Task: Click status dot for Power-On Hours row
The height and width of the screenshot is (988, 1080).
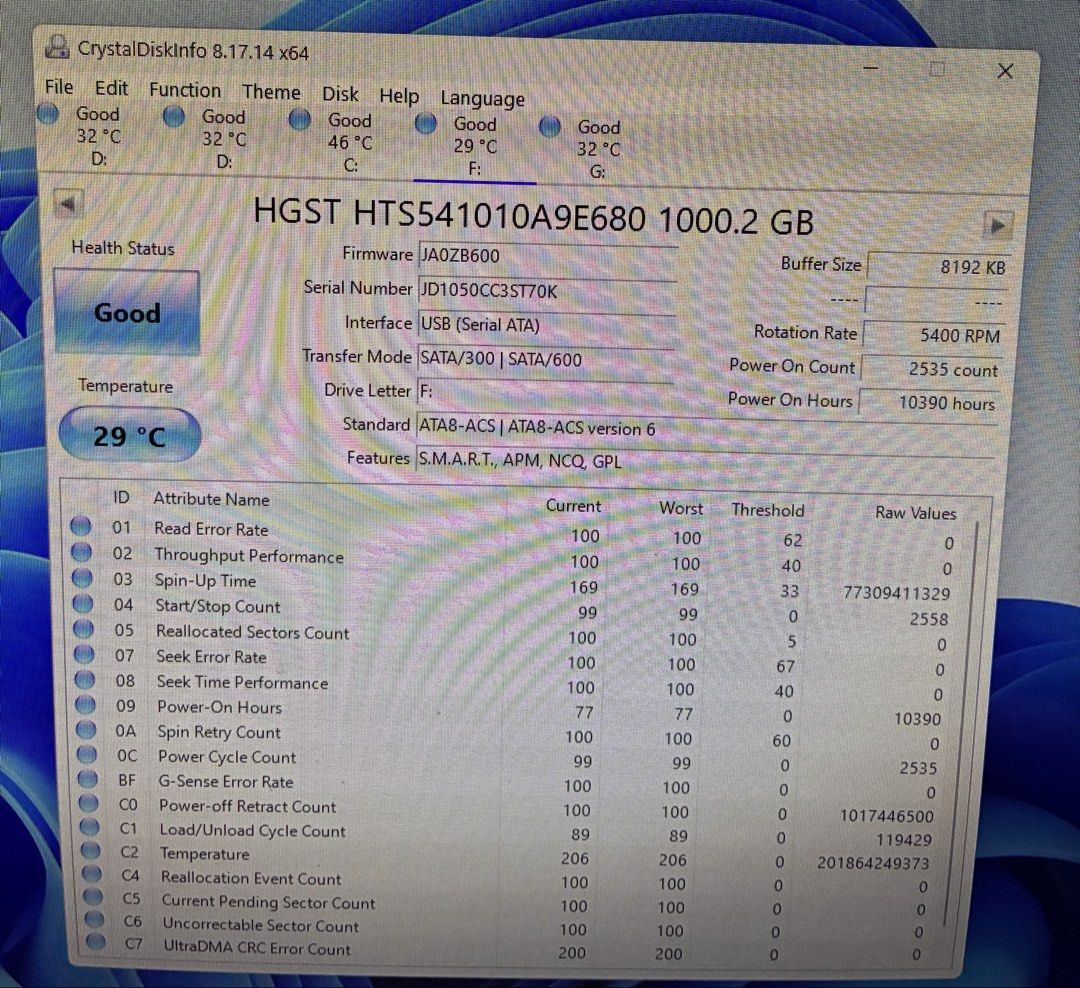Action: 85,704
